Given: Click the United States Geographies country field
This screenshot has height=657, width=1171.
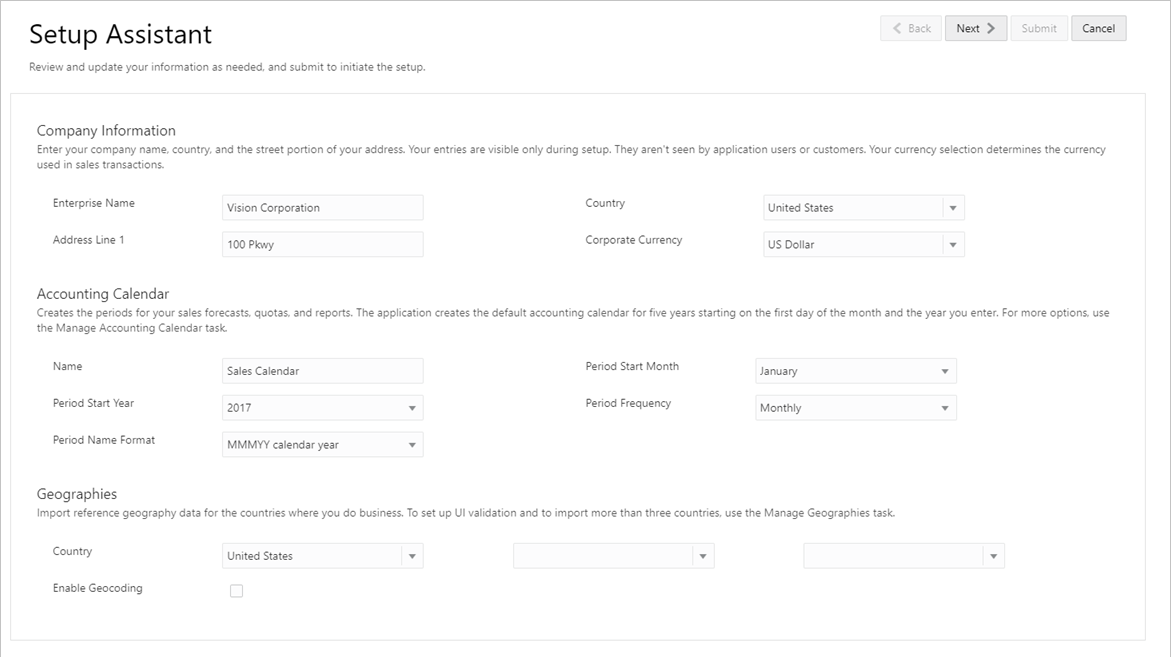Looking at the screenshot, I should (312, 556).
